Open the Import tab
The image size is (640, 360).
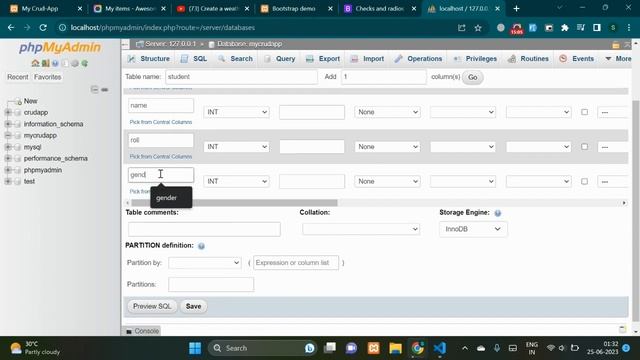[367, 59]
